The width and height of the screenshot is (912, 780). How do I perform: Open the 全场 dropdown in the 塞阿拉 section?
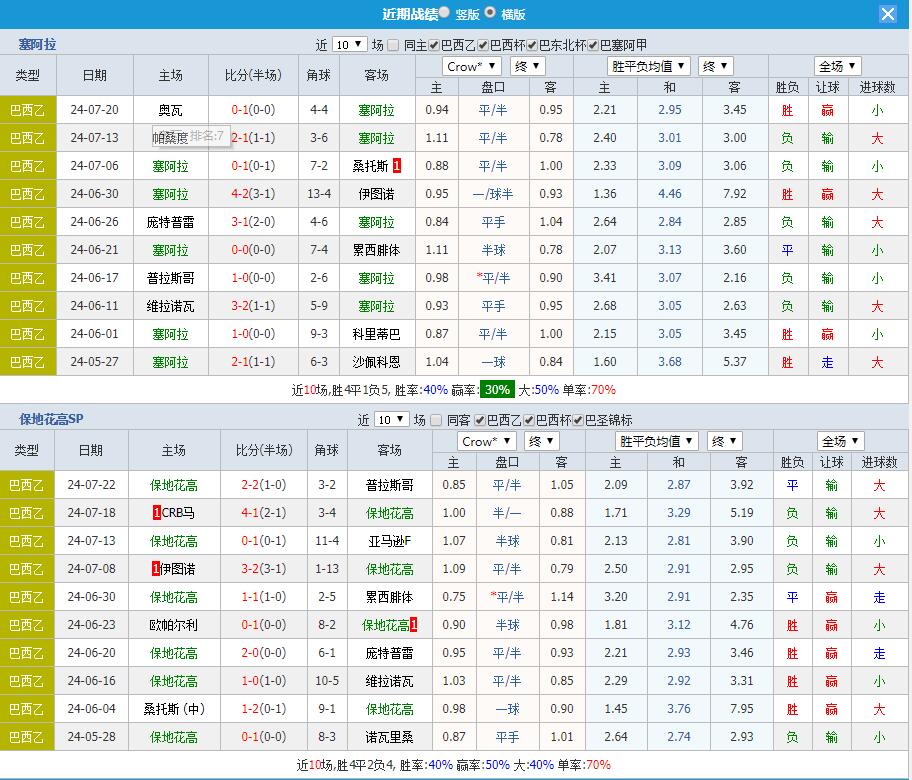(x=838, y=66)
